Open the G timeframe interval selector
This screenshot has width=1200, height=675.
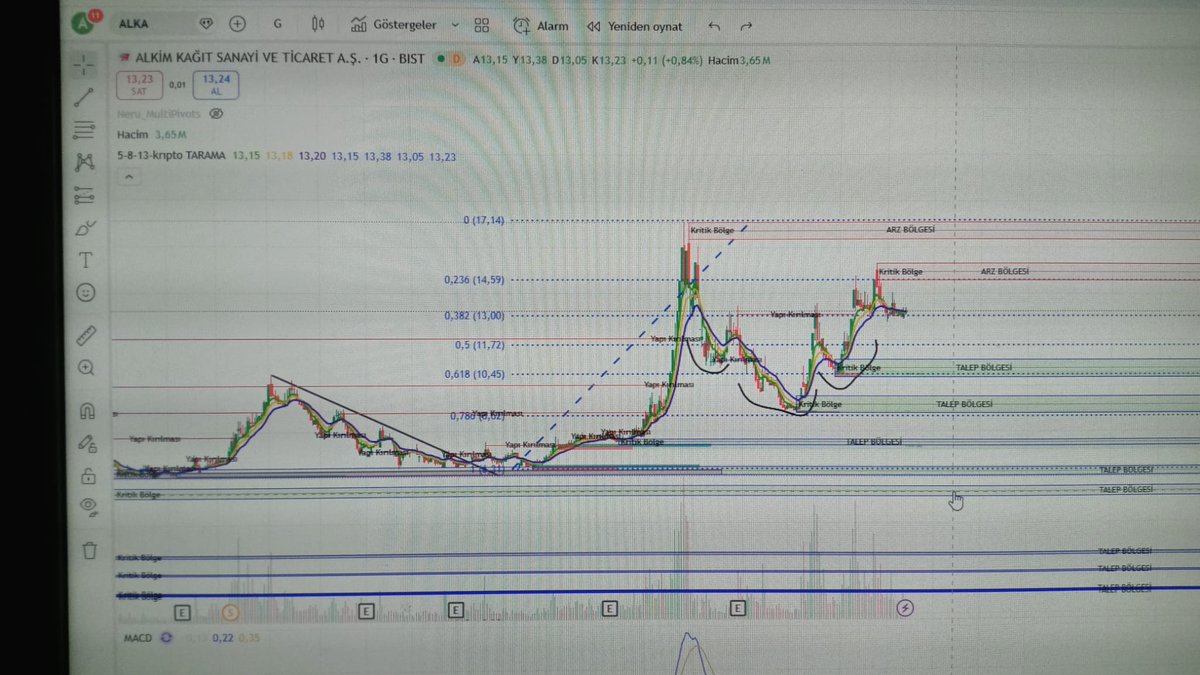(277, 23)
